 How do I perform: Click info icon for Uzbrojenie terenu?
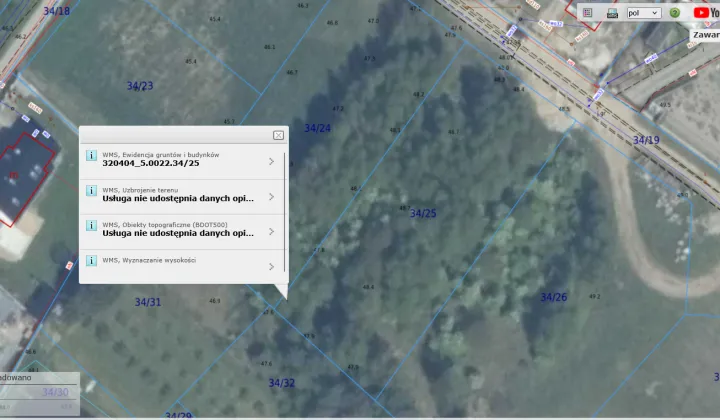click(x=91, y=190)
